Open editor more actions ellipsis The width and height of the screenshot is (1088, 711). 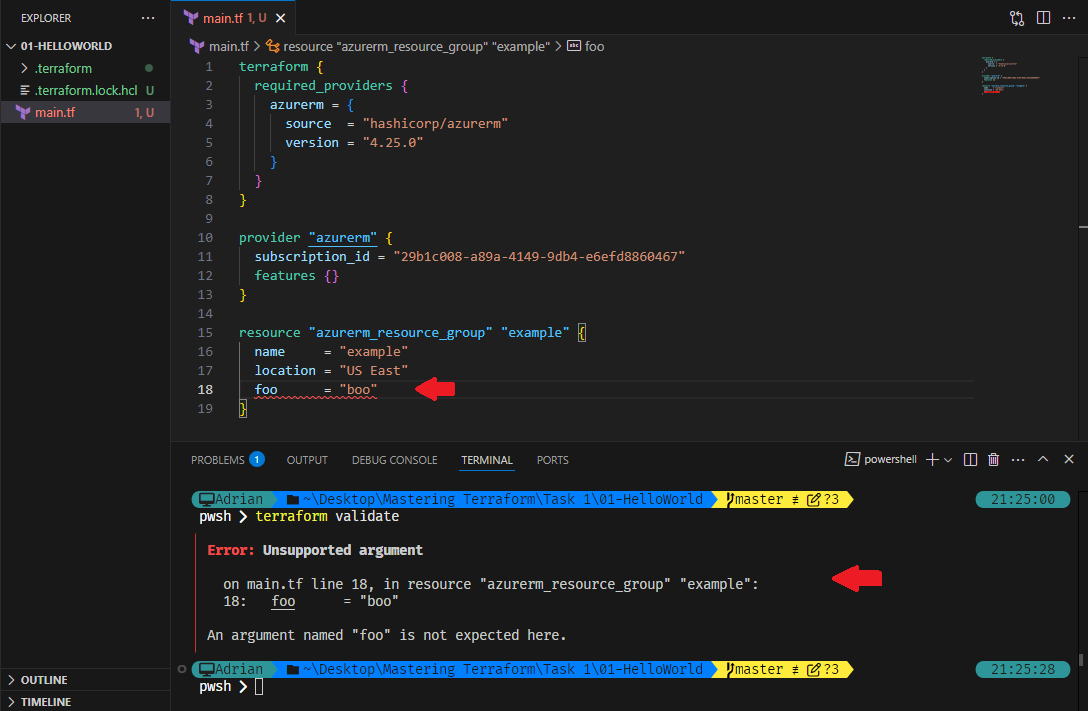click(x=1069, y=18)
